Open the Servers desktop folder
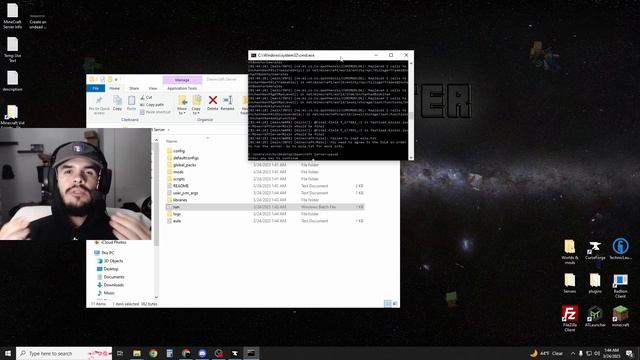This screenshot has height=360, width=640. coord(570,283)
